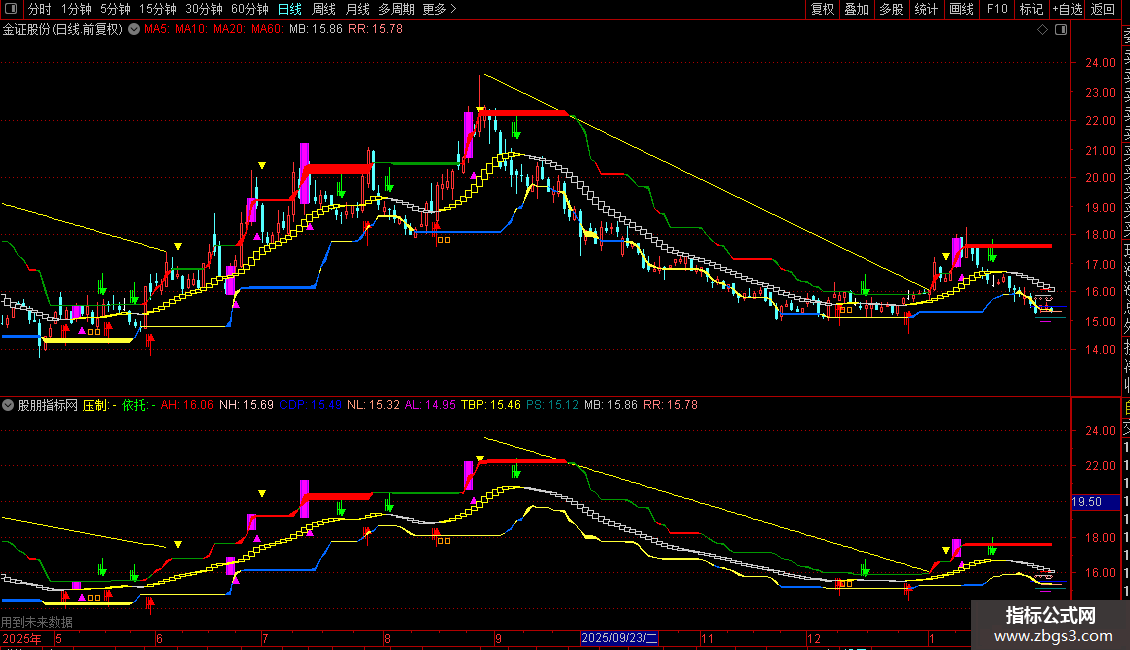
Task: Click the 2025/09/23 date marker on timeline
Action: [620, 637]
